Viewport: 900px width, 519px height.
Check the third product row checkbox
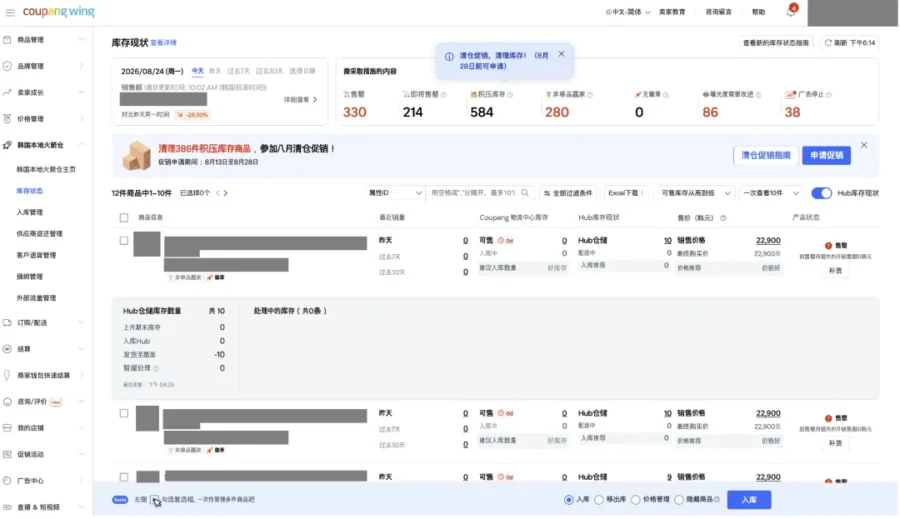click(x=124, y=478)
